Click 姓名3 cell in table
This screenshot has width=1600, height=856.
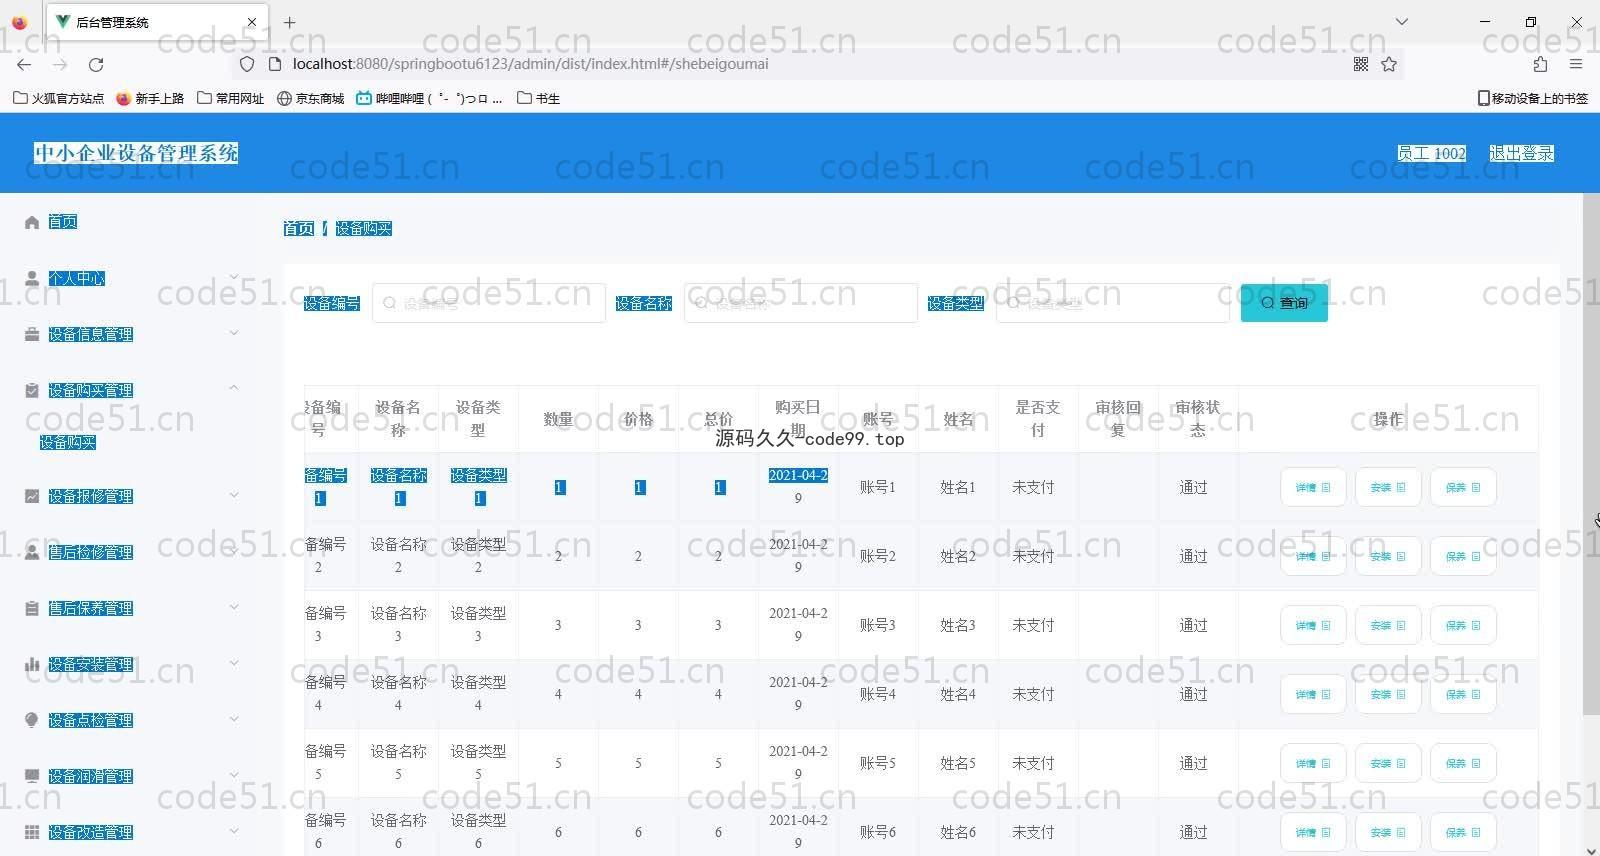coord(958,626)
